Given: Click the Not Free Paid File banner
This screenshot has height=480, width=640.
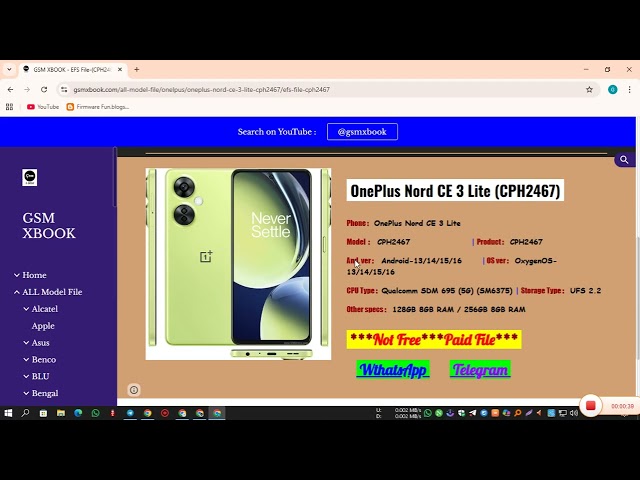Looking at the screenshot, I should [x=434, y=340].
